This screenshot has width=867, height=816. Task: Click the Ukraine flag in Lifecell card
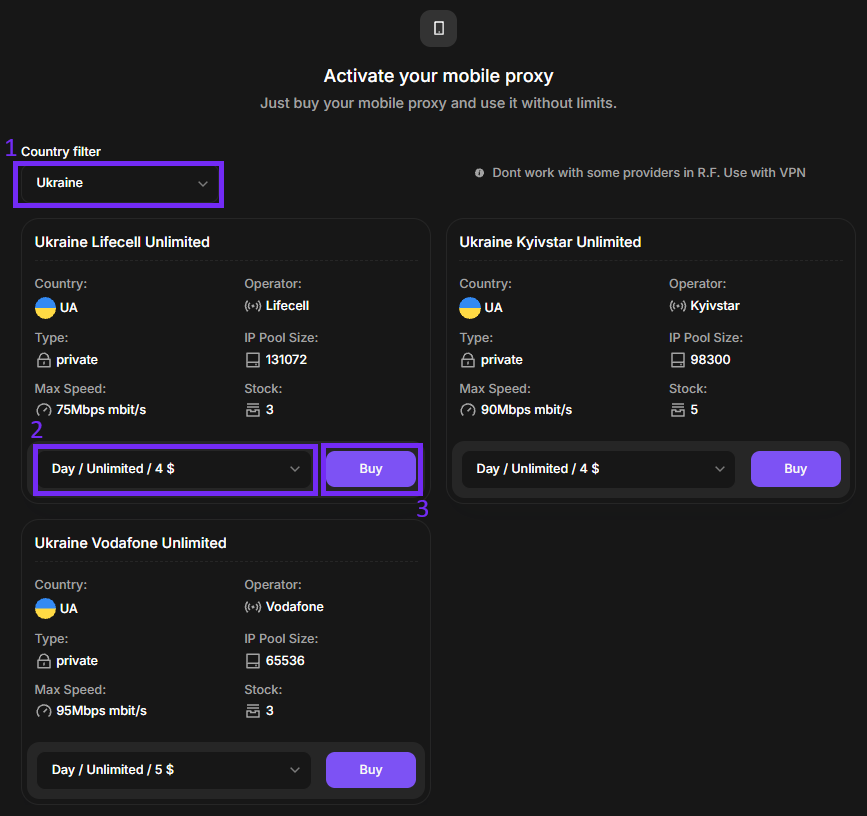click(x=45, y=307)
